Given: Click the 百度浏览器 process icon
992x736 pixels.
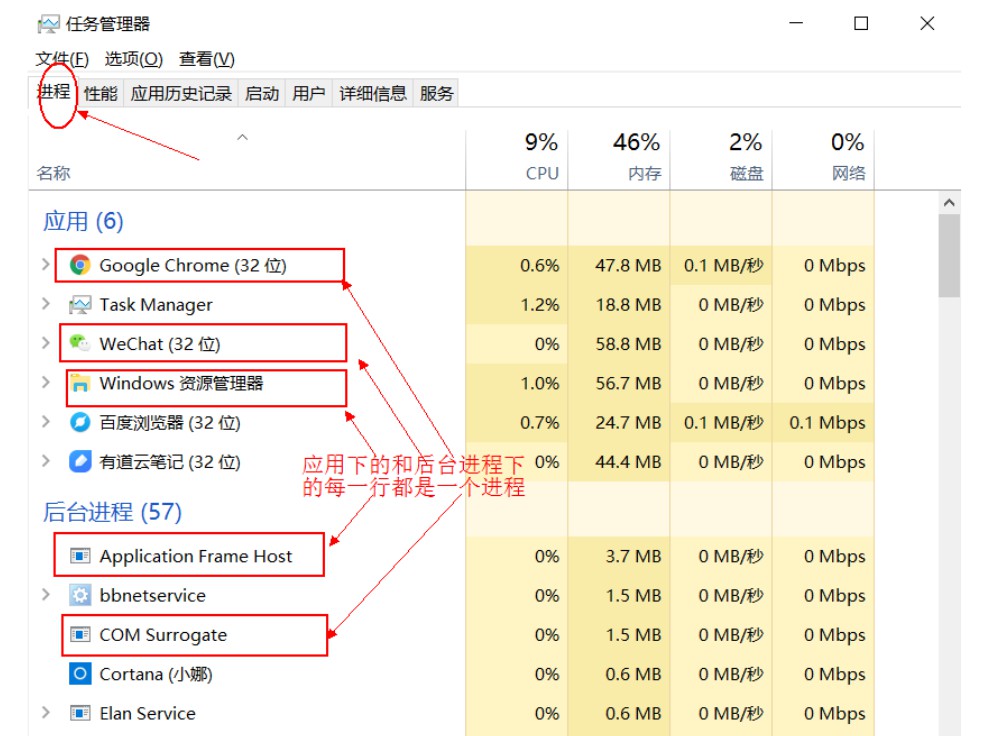Looking at the screenshot, I should [x=80, y=422].
